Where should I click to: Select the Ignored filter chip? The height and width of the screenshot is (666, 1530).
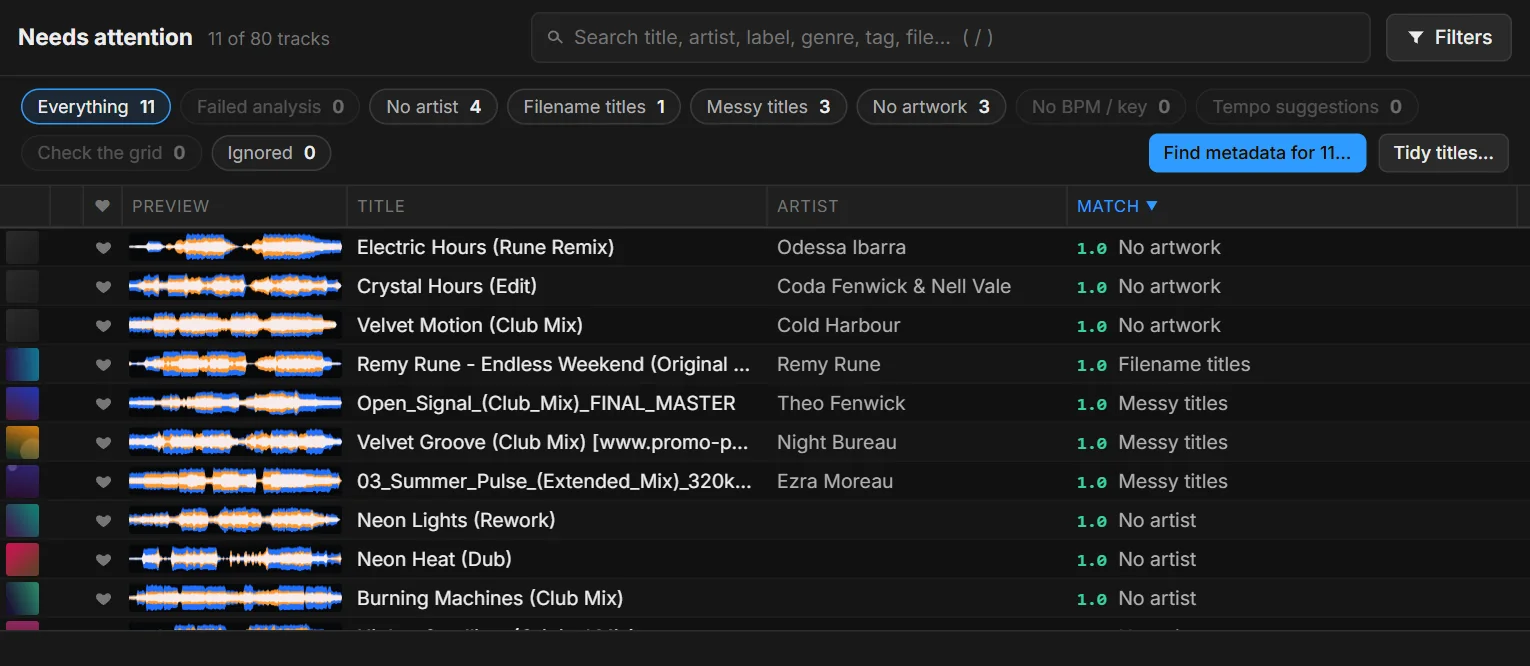[x=271, y=153]
